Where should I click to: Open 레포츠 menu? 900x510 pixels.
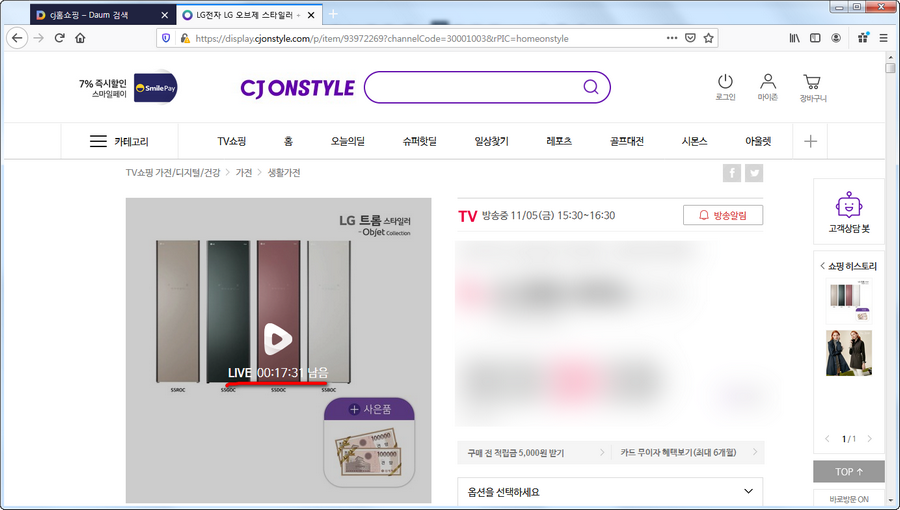pyautogui.click(x=559, y=141)
